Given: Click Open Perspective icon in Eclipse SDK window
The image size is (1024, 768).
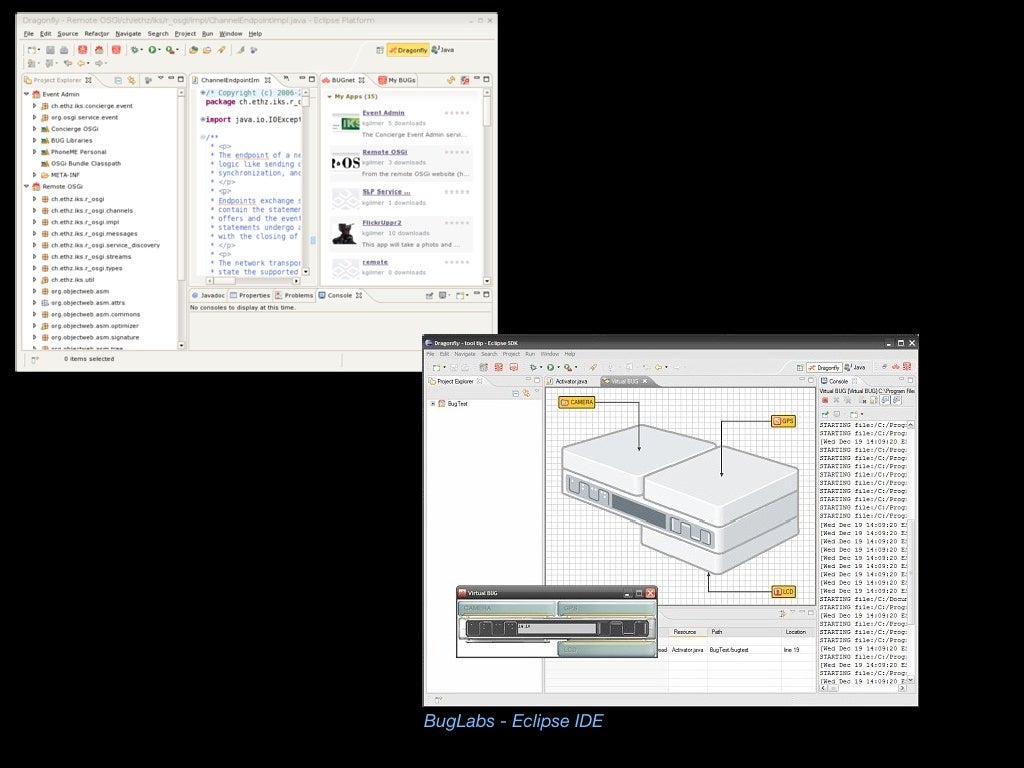Looking at the screenshot, I should click(x=799, y=368).
